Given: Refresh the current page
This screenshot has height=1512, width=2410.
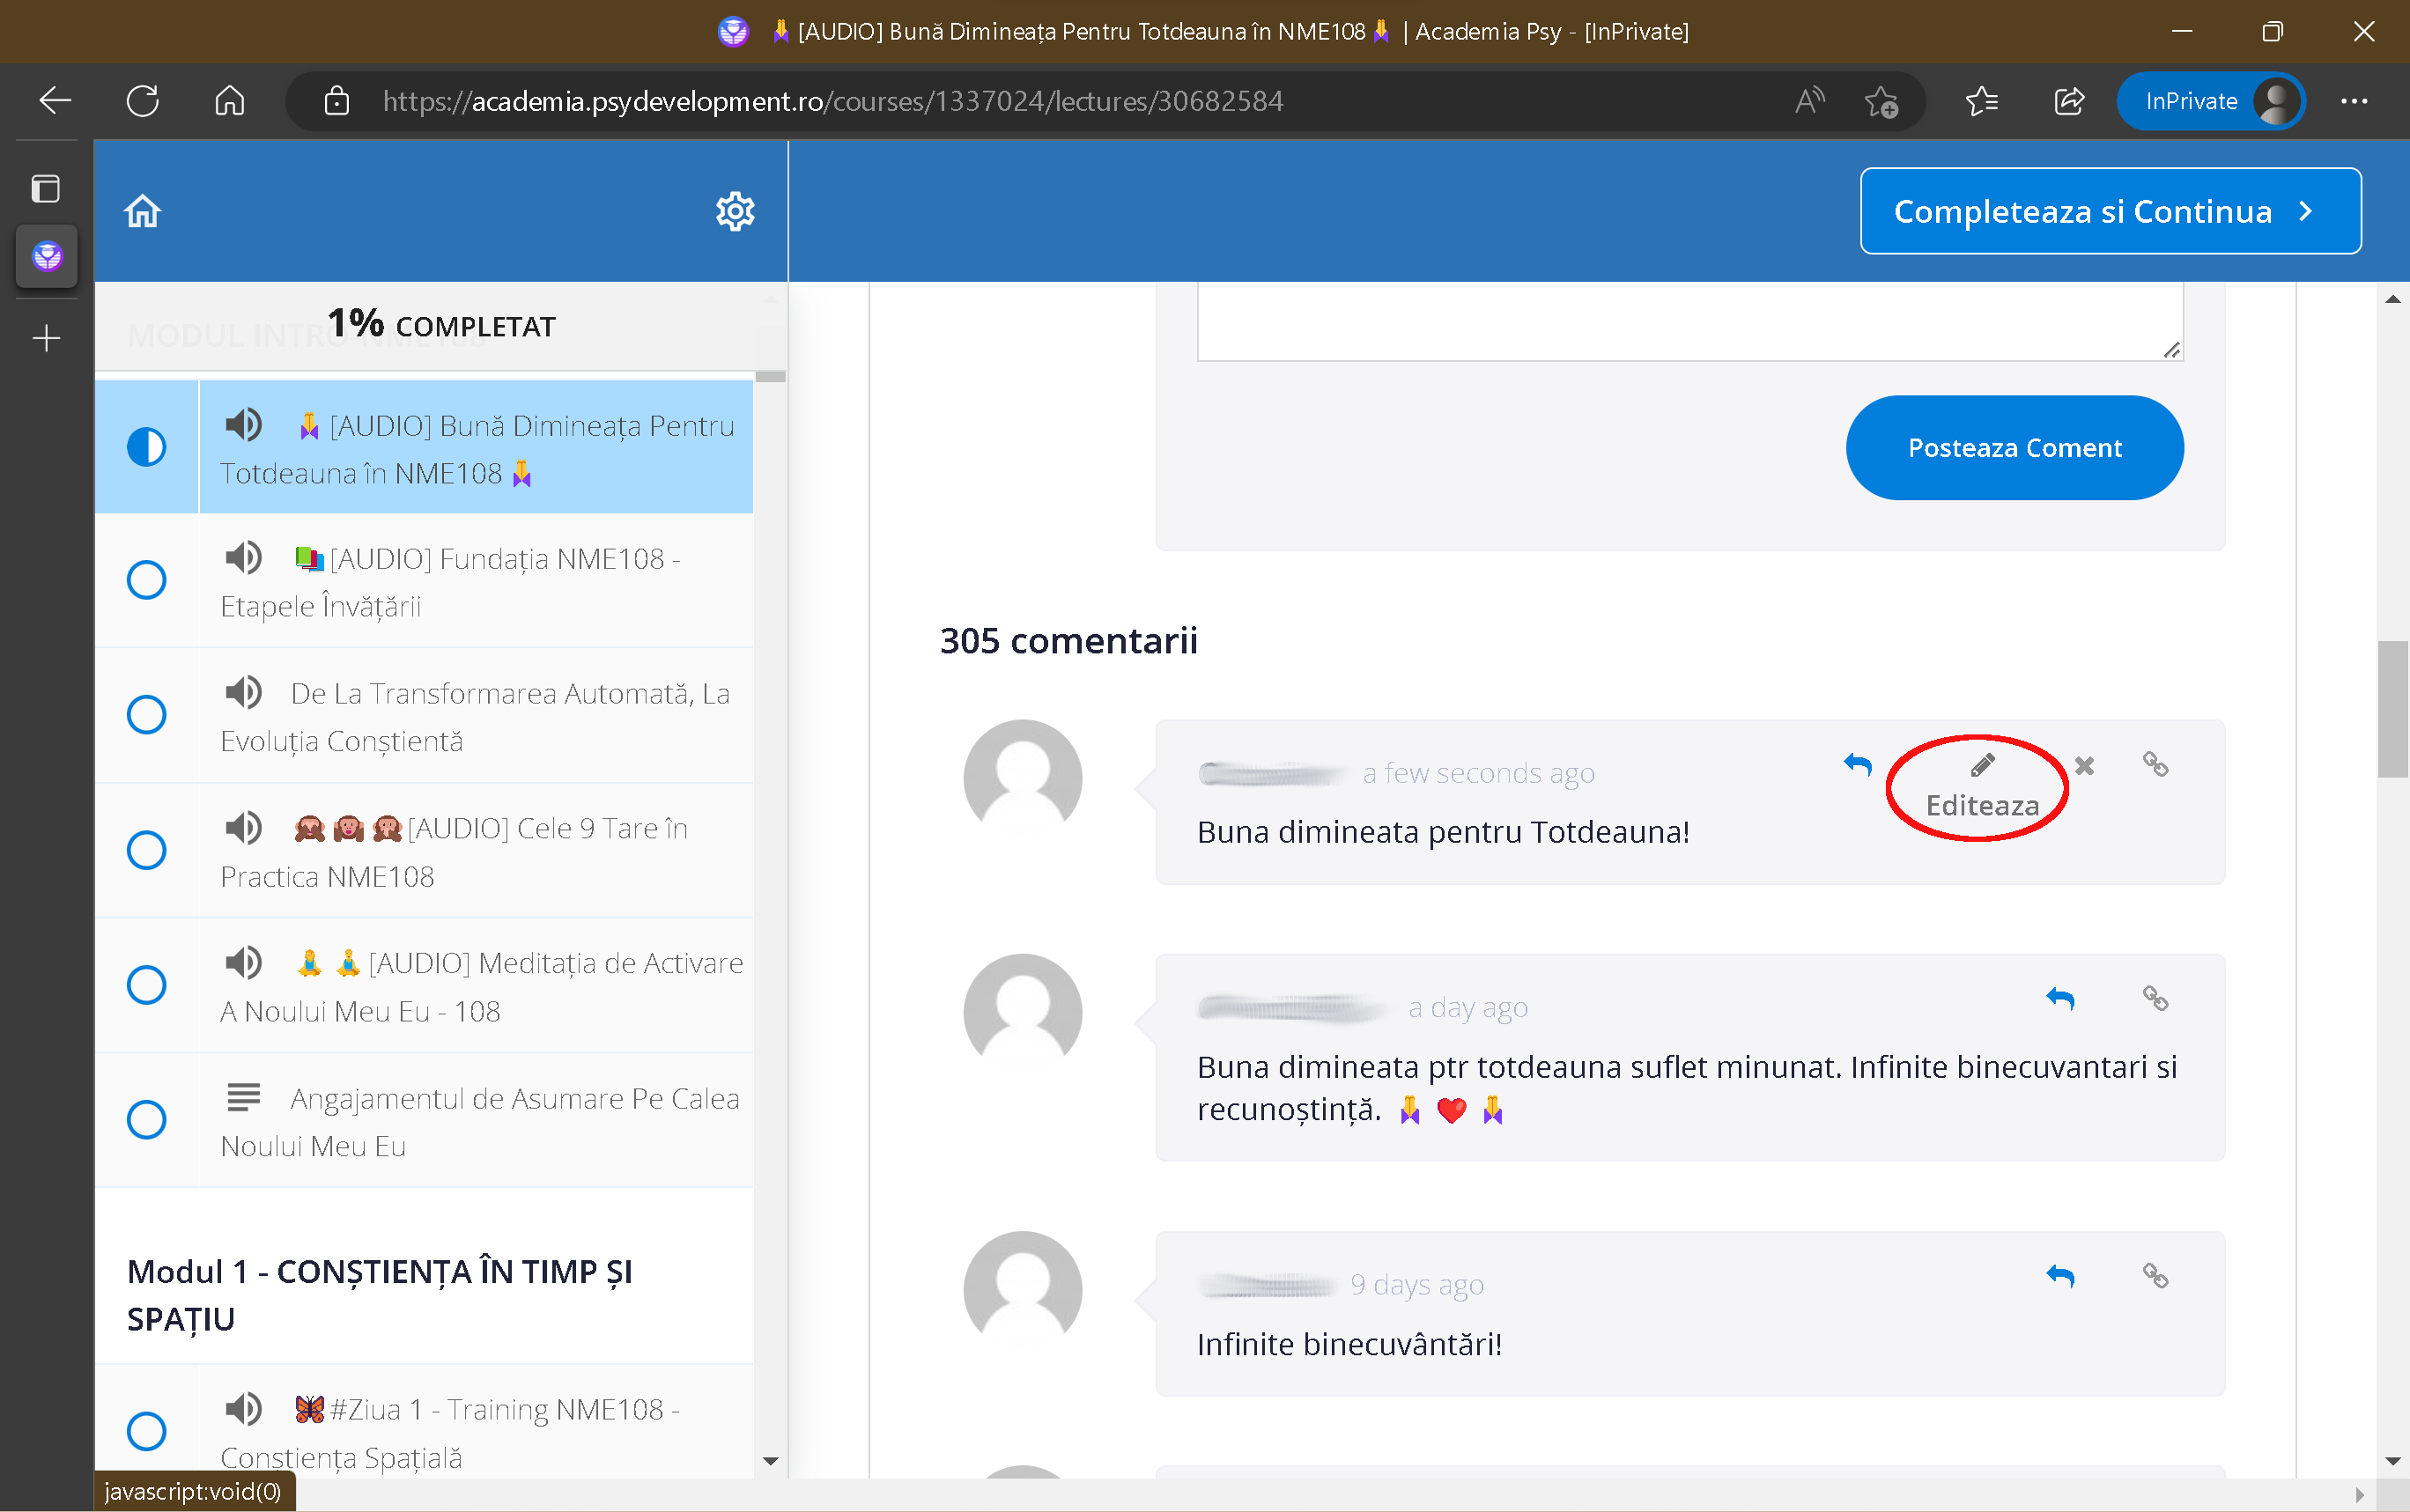Looking at the screenshot, I should point(142,101).
